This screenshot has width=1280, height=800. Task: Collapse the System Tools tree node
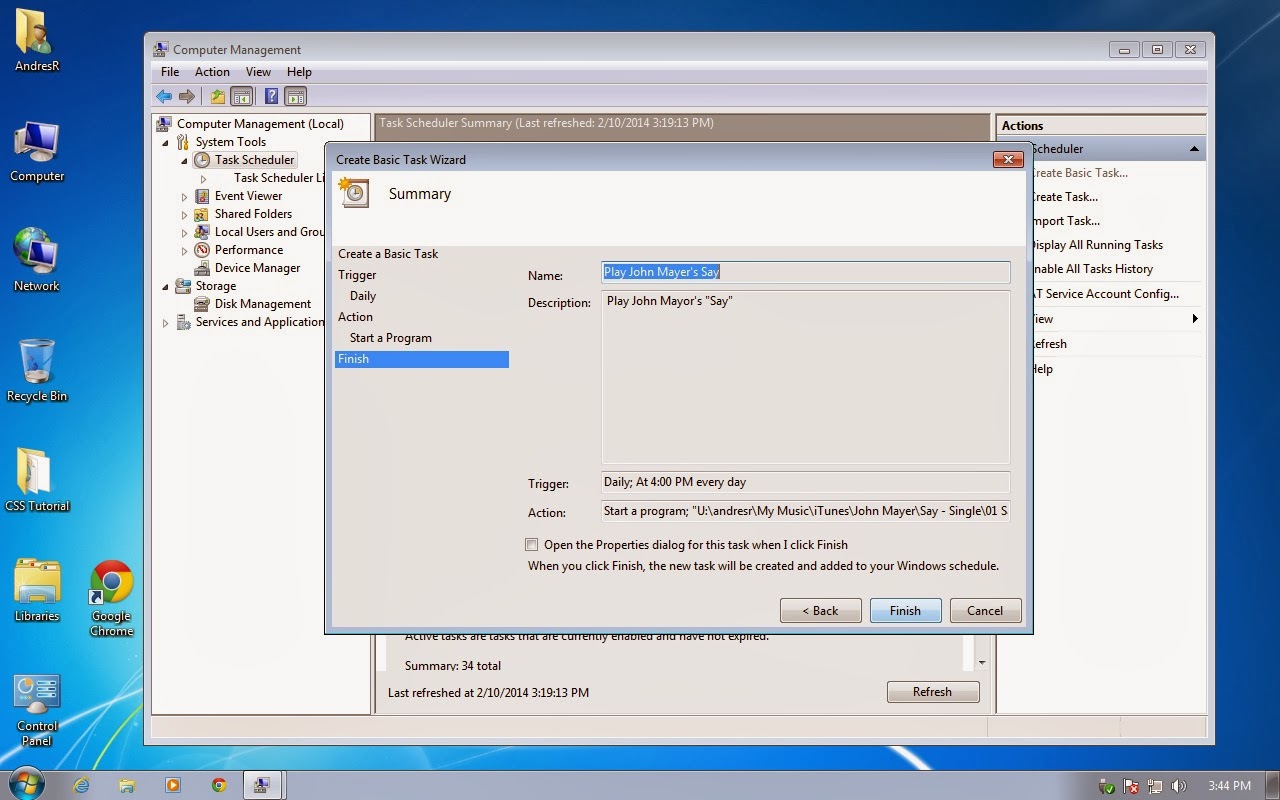166,143
